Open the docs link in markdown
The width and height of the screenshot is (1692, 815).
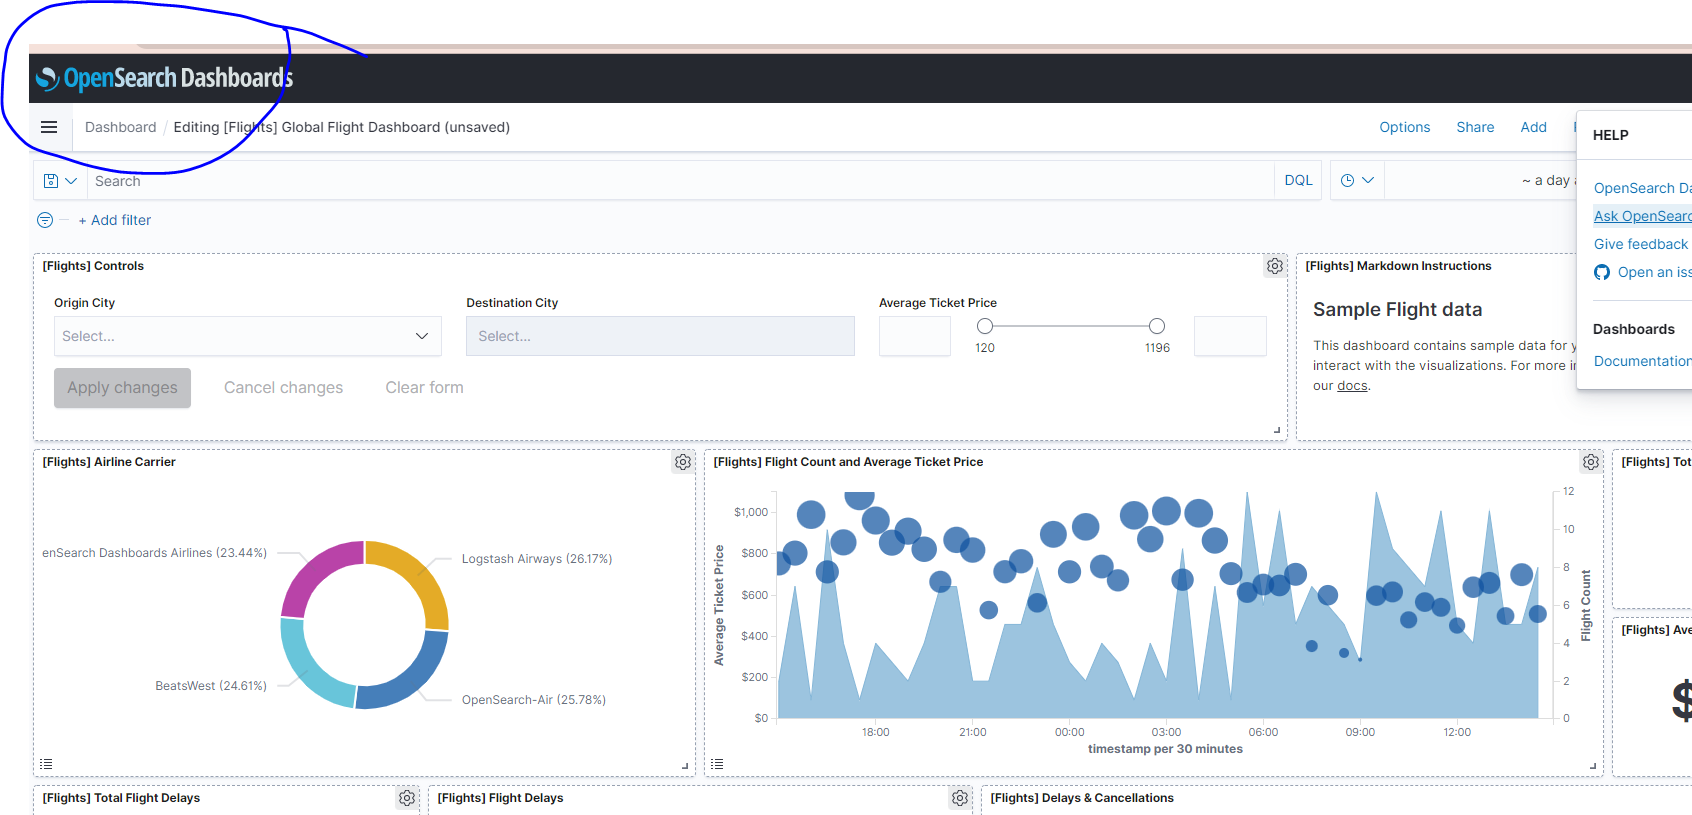(x=1352, y=386)
